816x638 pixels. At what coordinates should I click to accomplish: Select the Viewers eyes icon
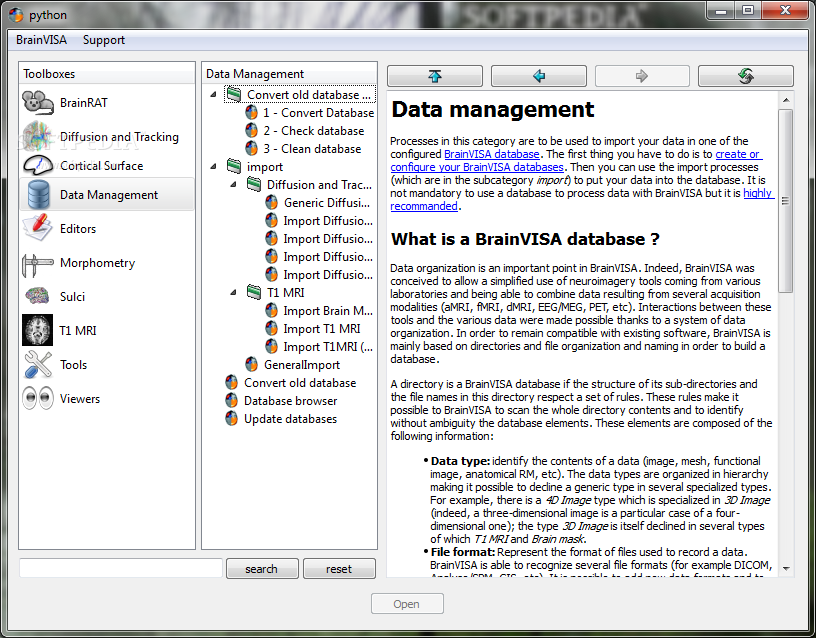pos(37,398)
